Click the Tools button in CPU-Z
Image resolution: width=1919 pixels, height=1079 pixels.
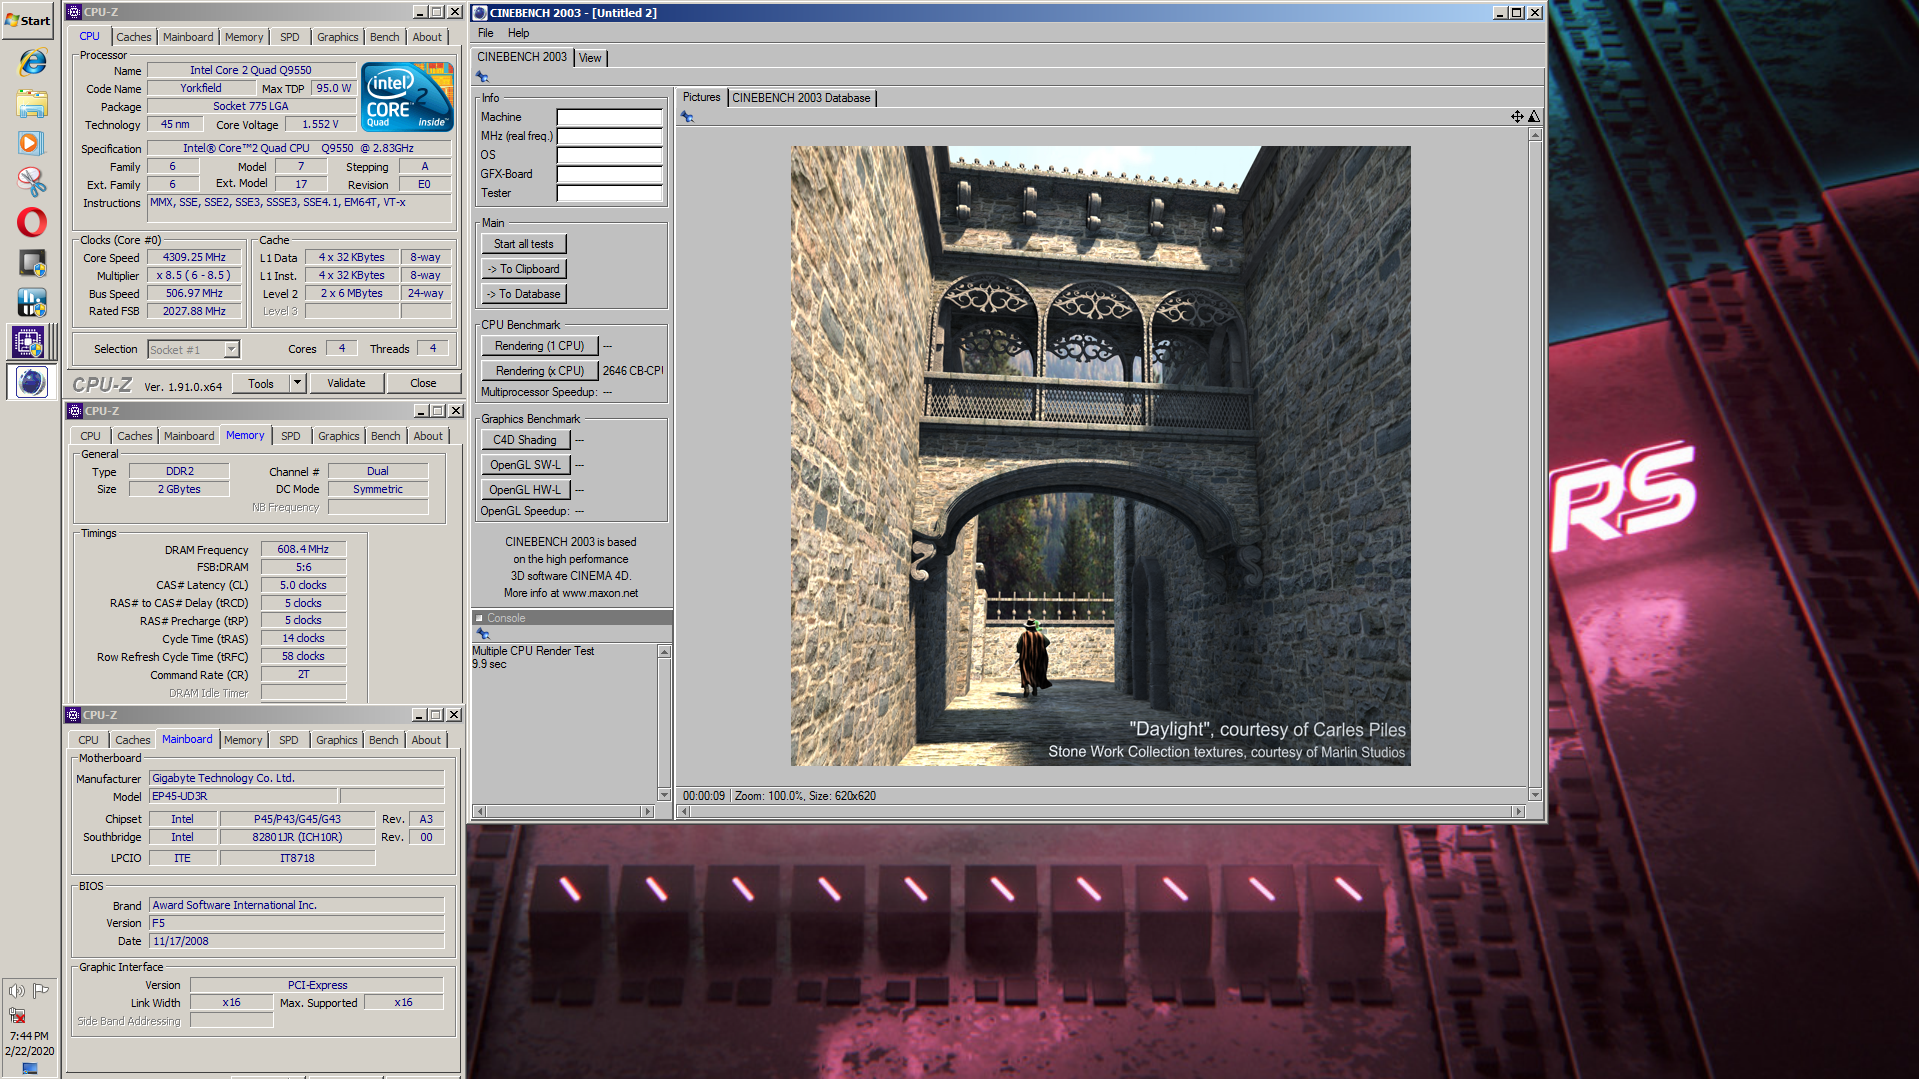(x=261, y=383)
